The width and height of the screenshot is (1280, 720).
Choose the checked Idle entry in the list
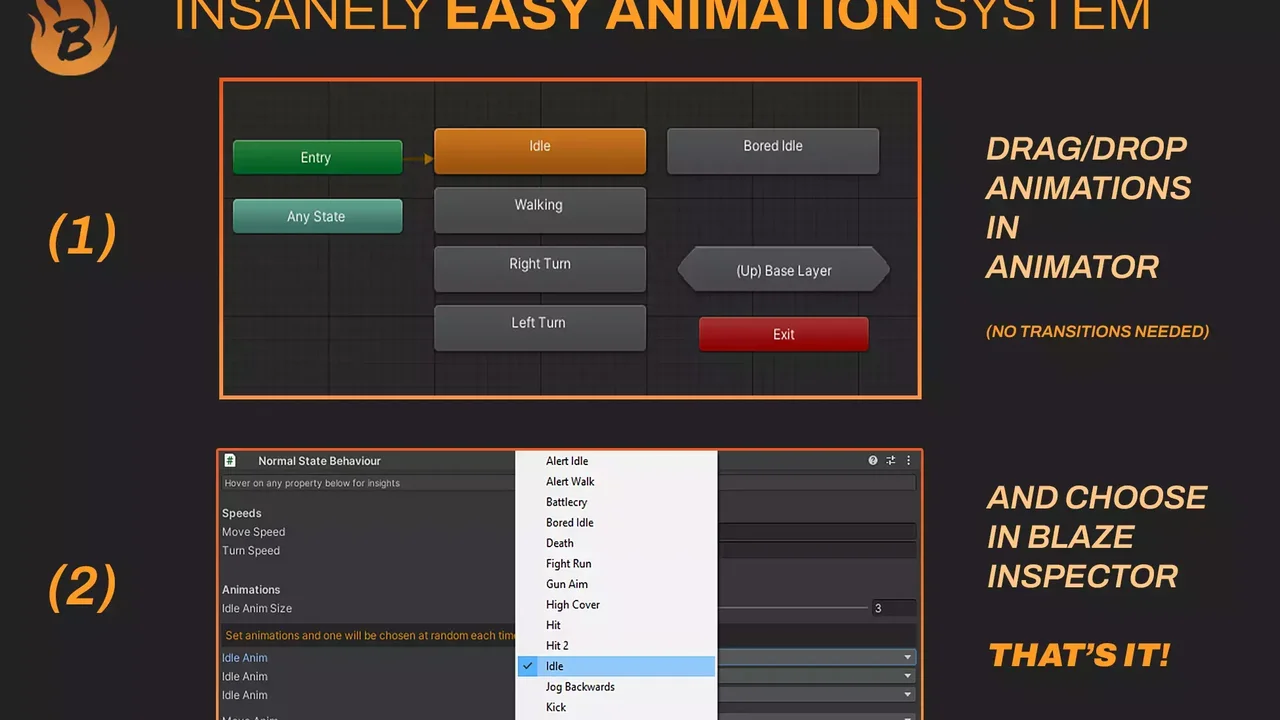(x=616, y=666)
